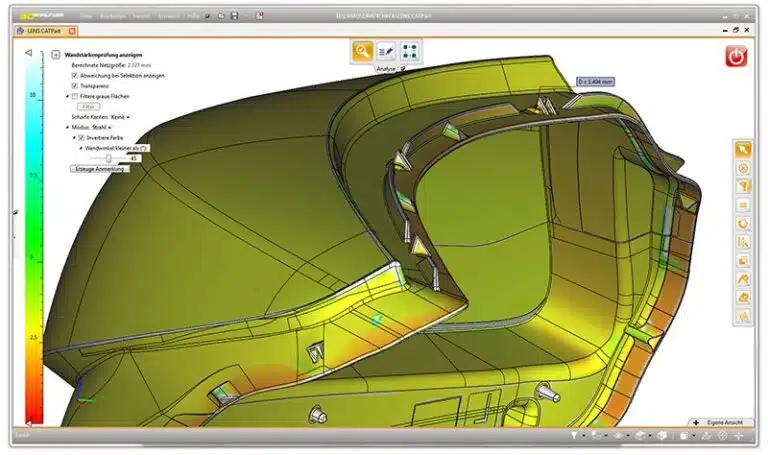Uncheck the Transparenz checkbox

(75, 85)
